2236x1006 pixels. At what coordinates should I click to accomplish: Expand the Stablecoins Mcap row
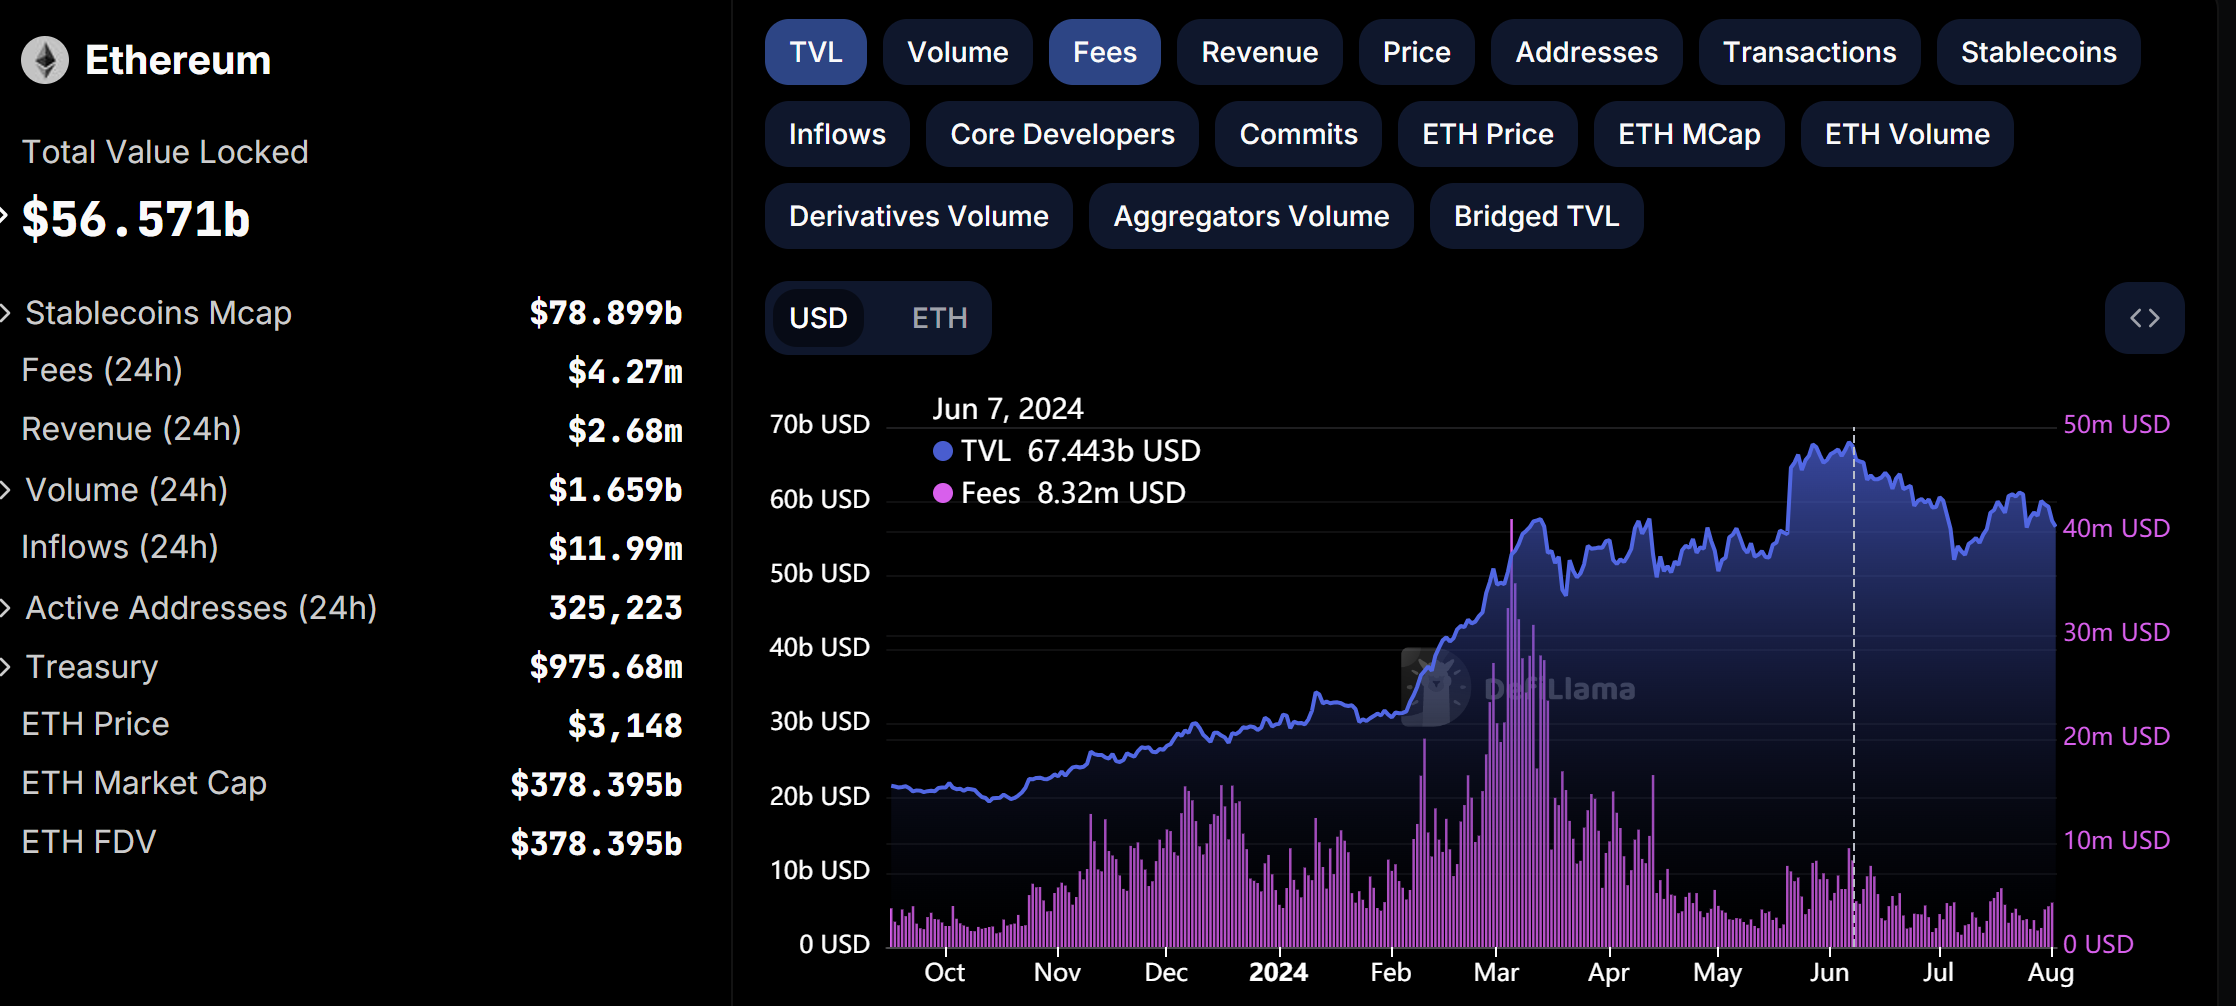pos(6,313)
